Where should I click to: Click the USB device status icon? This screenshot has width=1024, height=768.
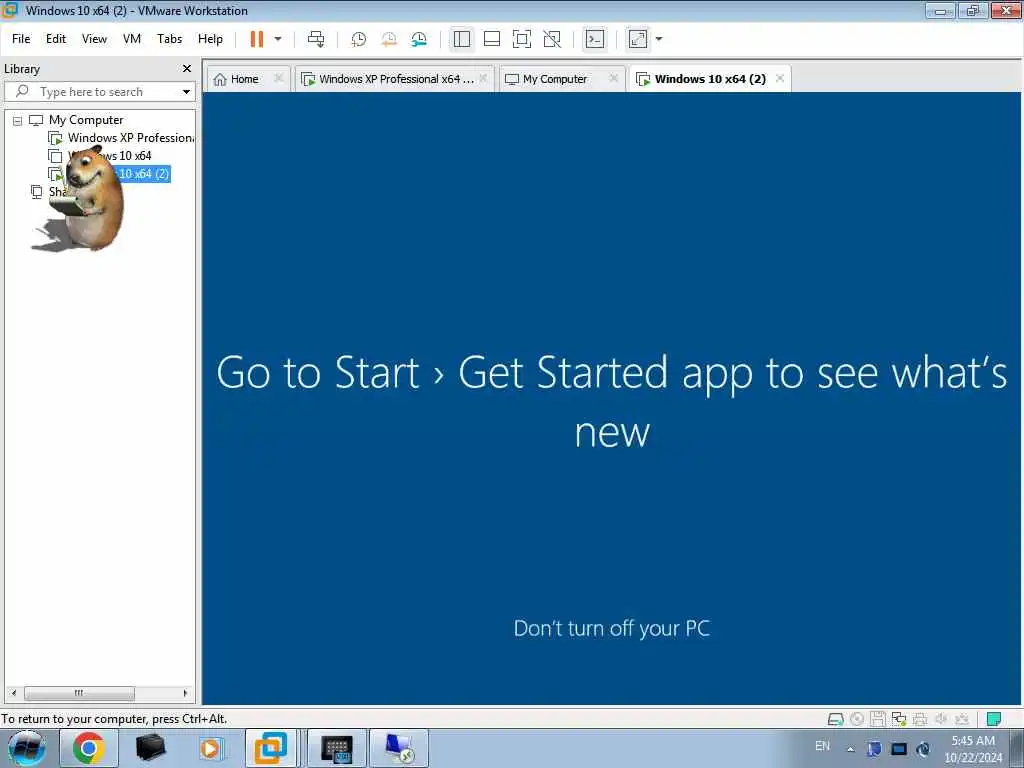[962, 719]
